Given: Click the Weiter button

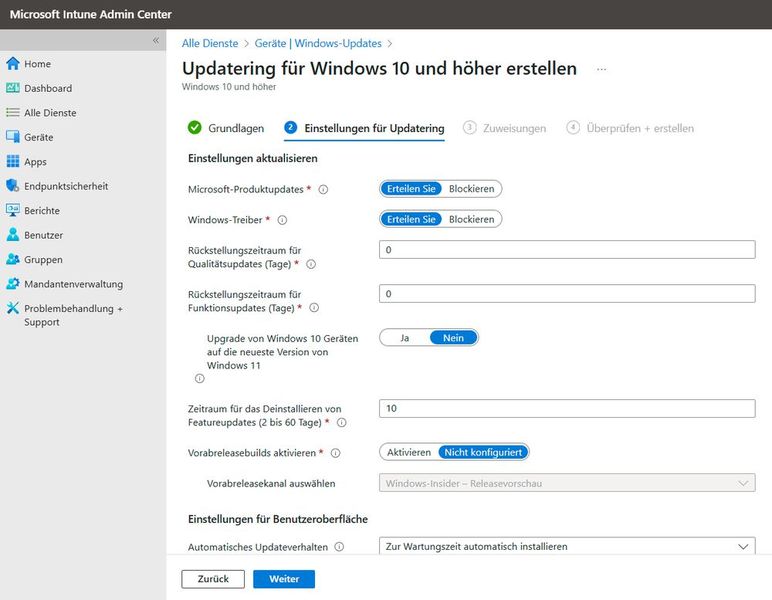Looking at the screenshot, I should pos(284,579).
